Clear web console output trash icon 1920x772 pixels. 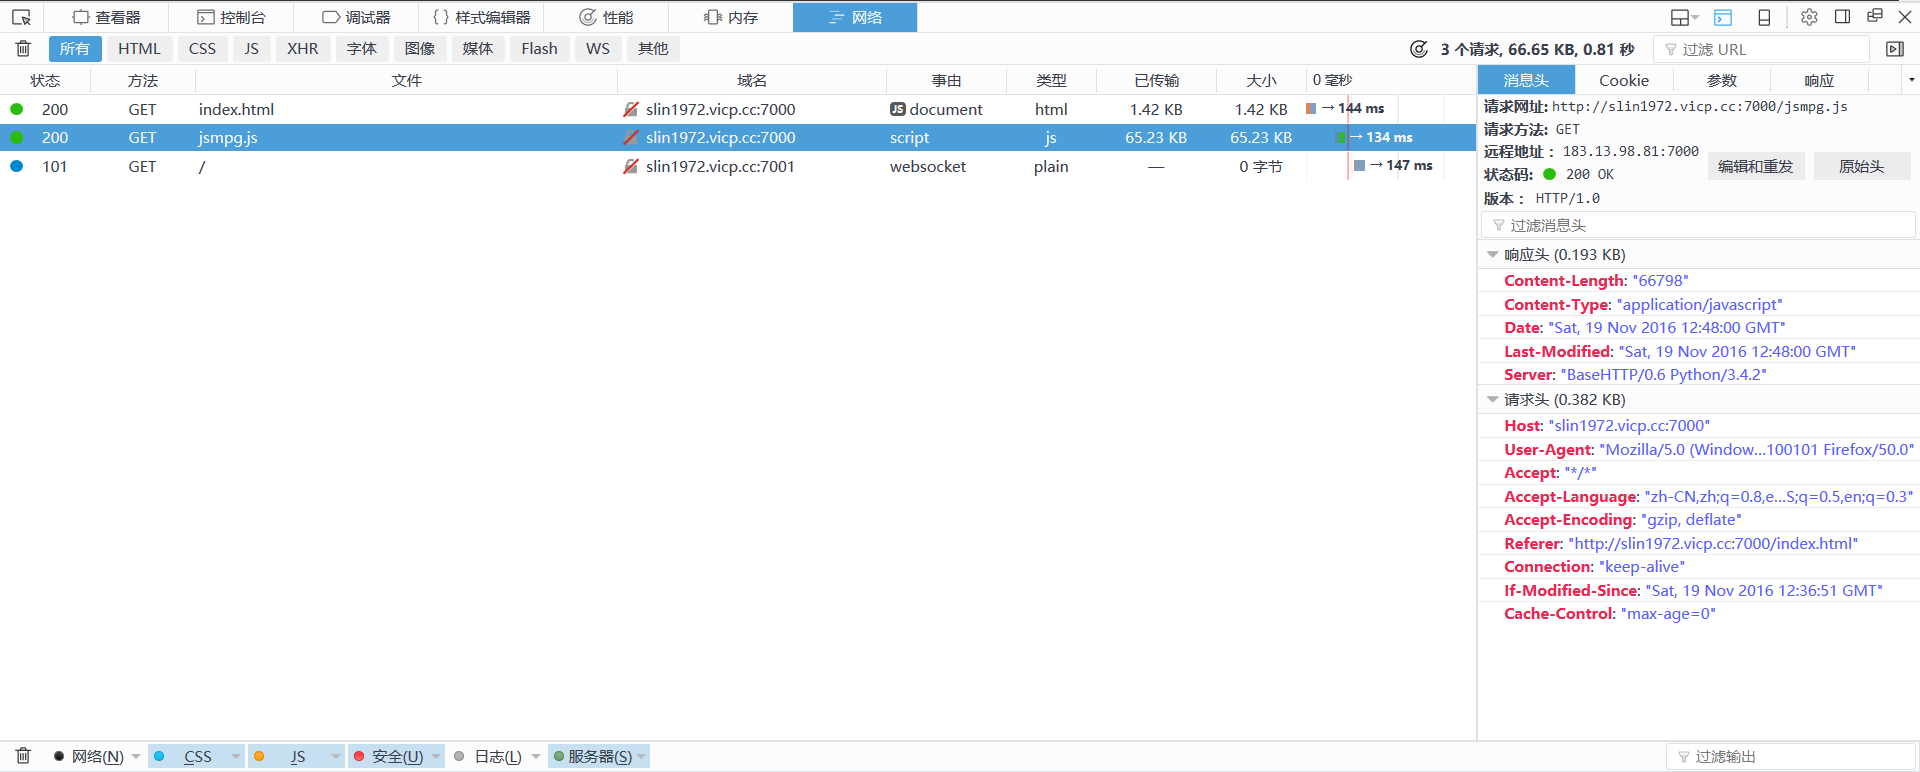[x=23, y=756]
